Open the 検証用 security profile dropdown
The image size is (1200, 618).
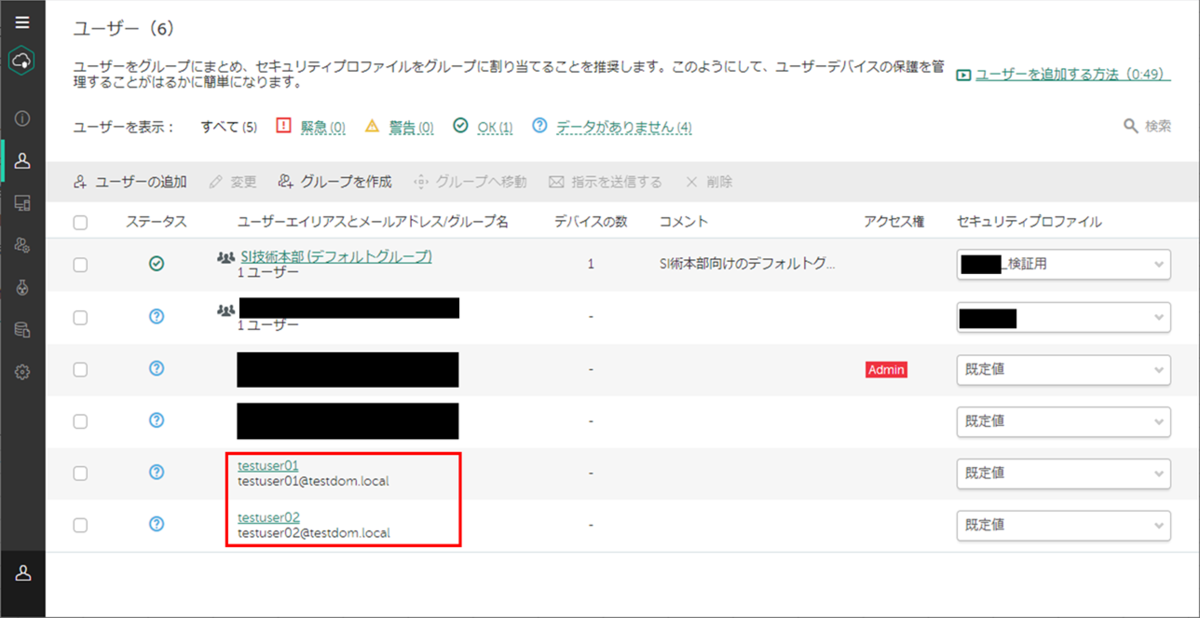click(1063, 264)
